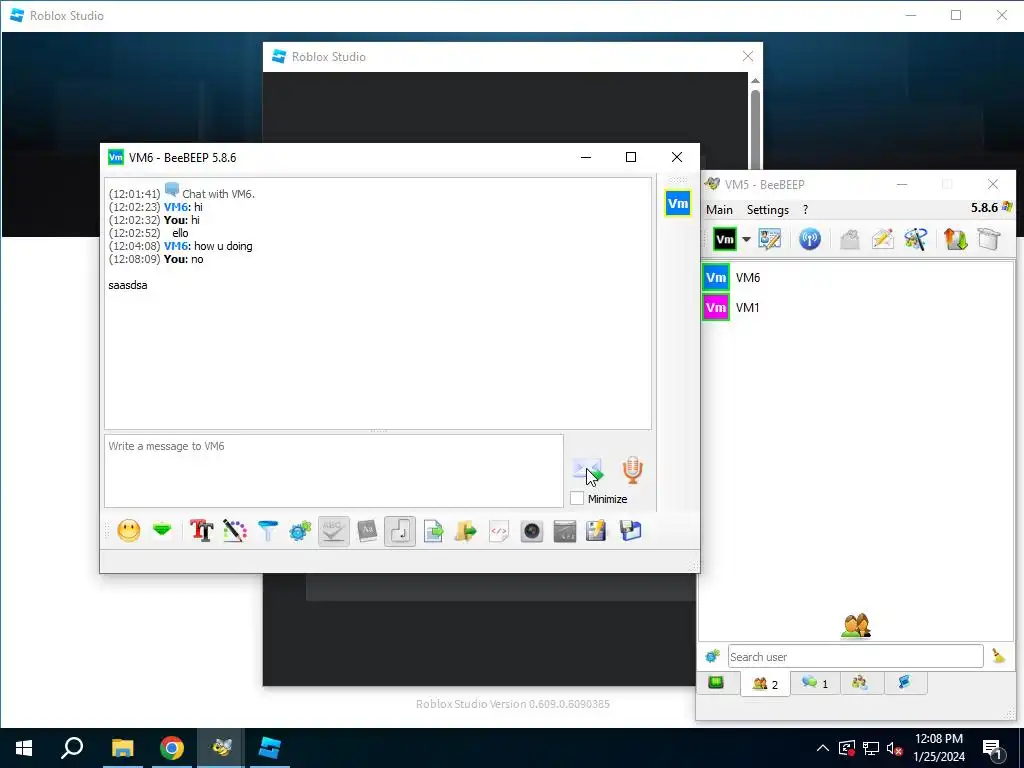
Task: Open the ? help menu
Action: [x=805, y=210]
